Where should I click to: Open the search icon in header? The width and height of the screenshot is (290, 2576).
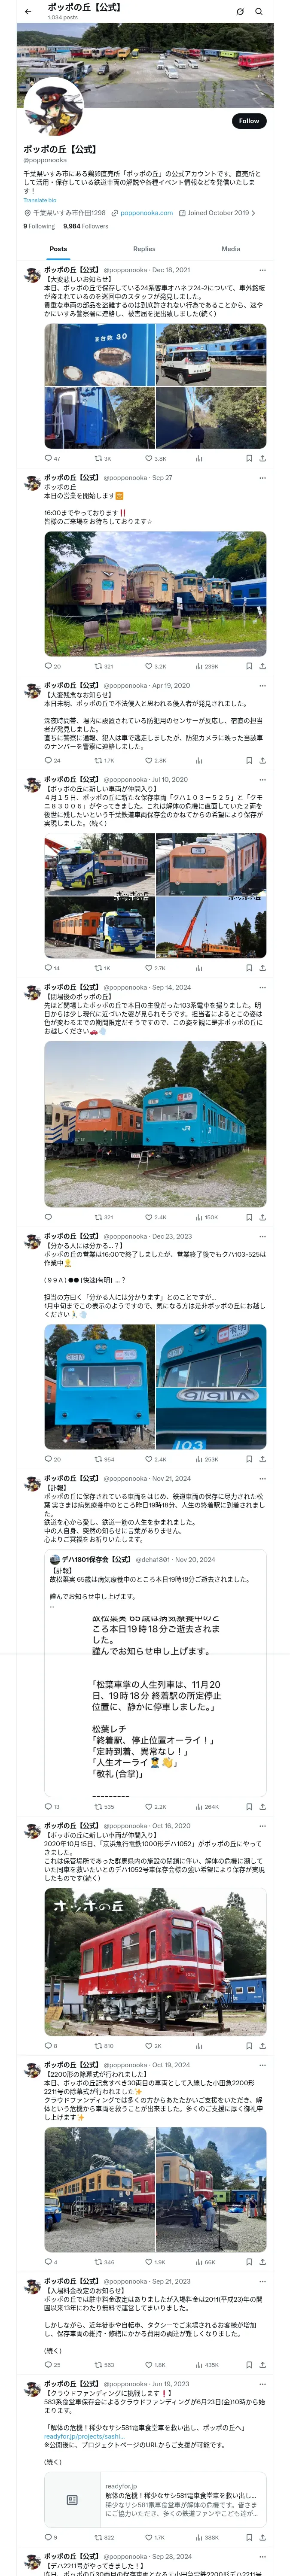point(258,12)
